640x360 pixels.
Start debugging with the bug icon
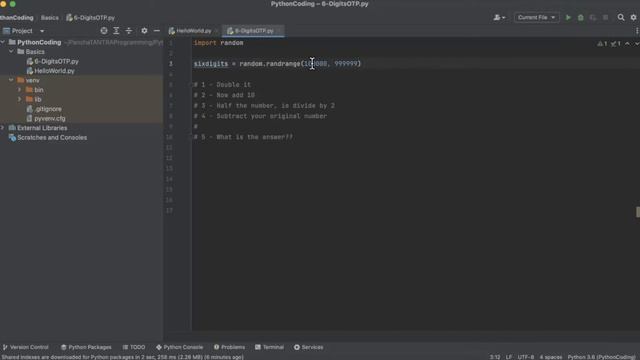[580, 18]
